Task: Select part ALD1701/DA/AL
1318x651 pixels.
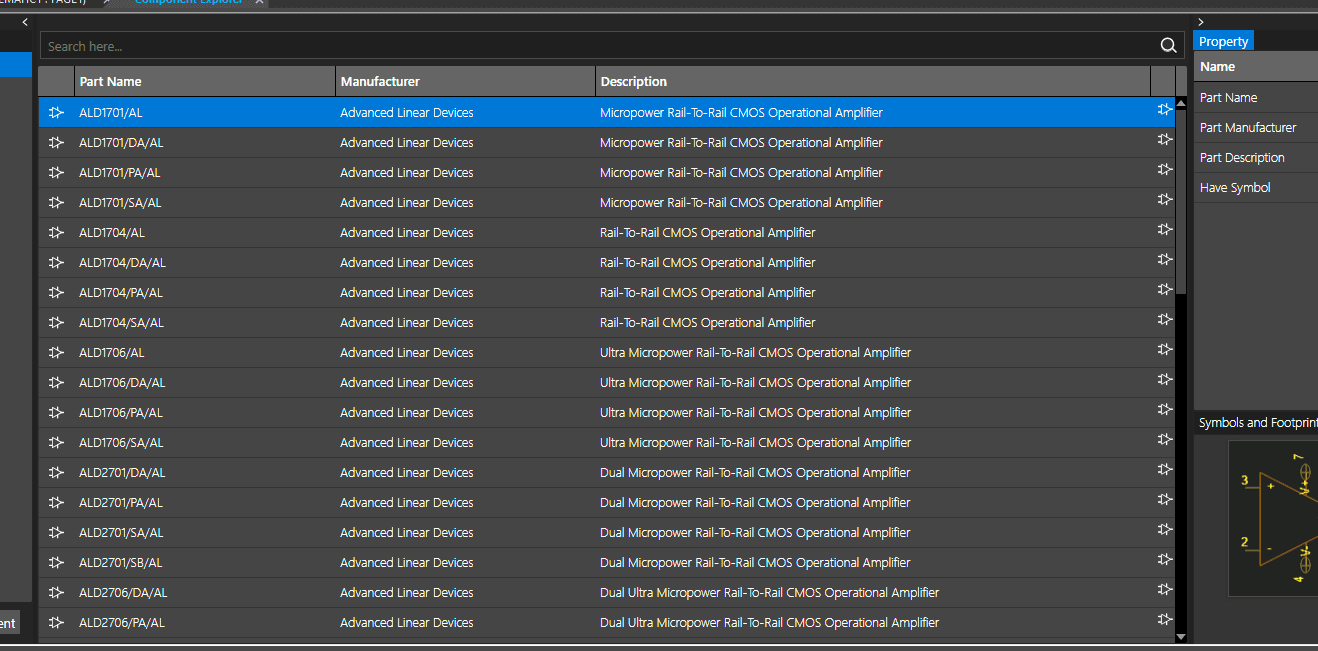Action: pyautogui.click(x=121, y=142)
